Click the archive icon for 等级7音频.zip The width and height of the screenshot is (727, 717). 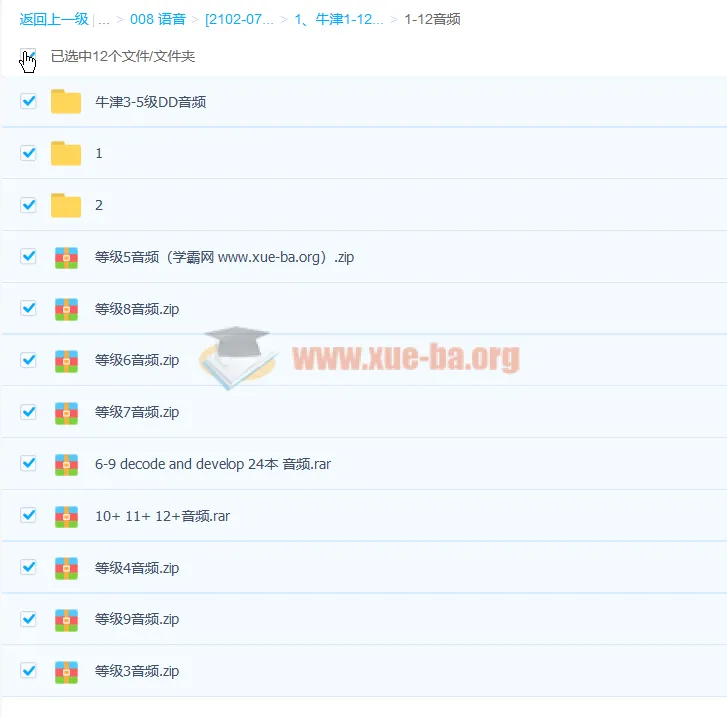pyautogui.click(x=66, y=412)
